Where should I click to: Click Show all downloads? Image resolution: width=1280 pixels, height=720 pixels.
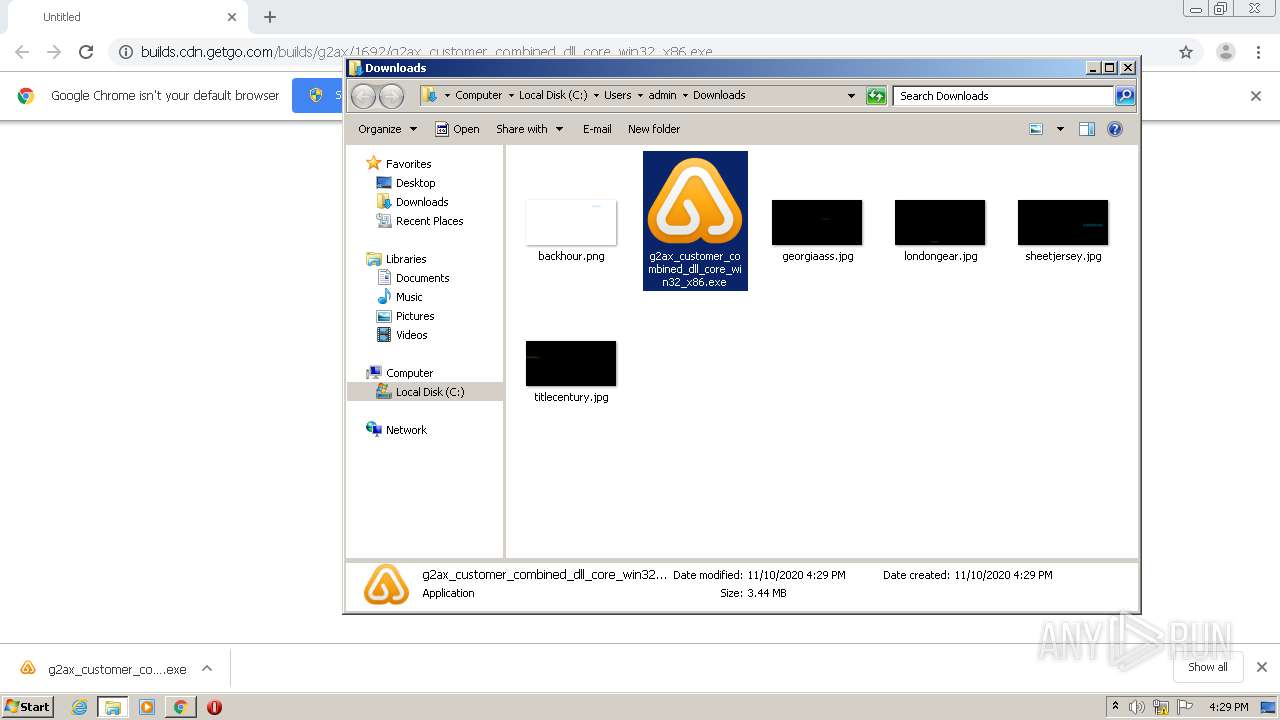[1207, 667]
